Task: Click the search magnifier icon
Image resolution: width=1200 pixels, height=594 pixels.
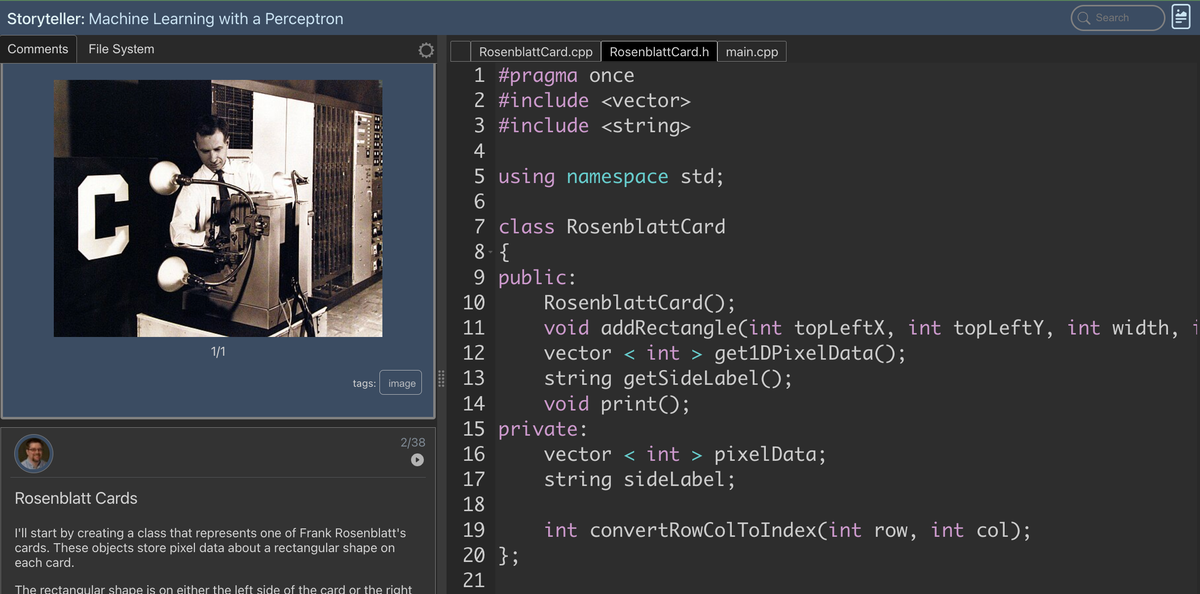Action: coord(1085,17)
